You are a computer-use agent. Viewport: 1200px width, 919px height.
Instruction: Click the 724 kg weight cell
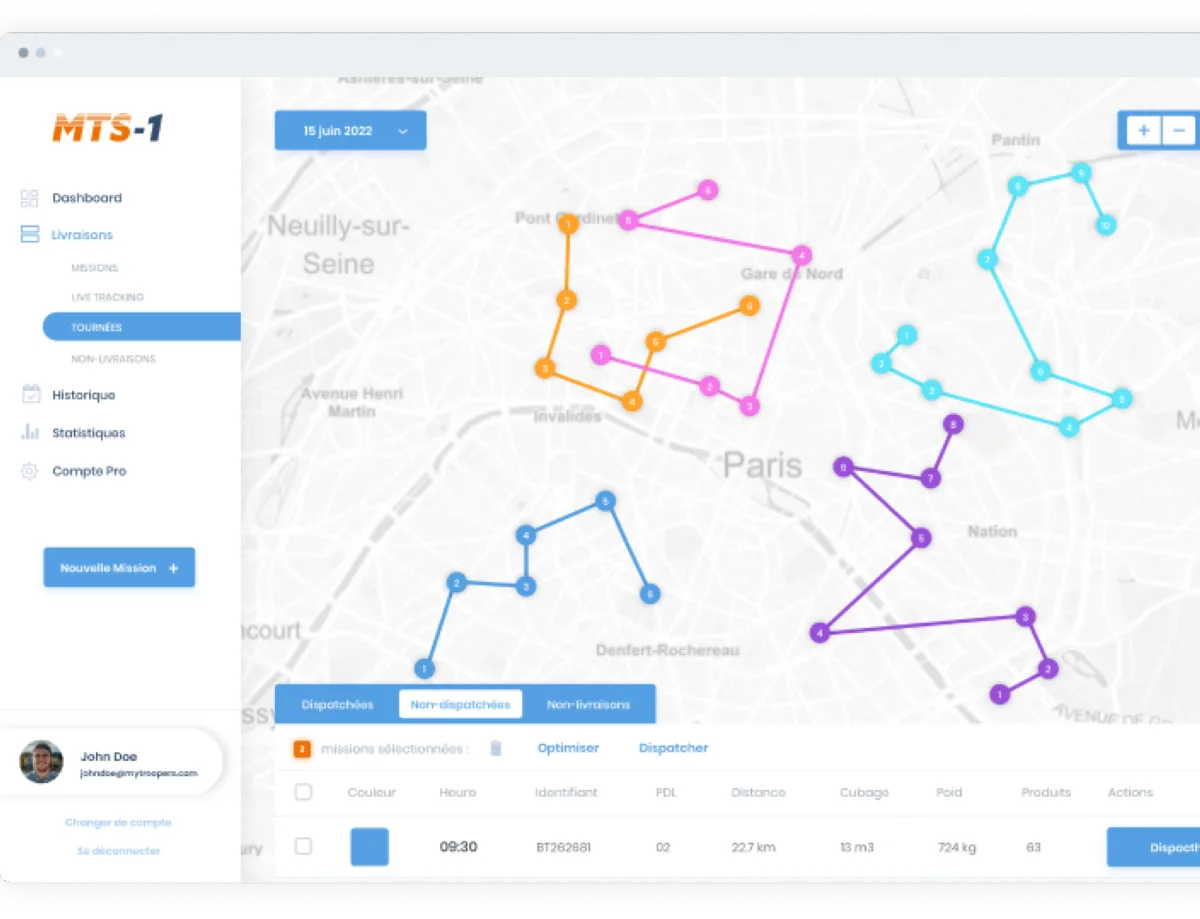[x=957, y=847]
